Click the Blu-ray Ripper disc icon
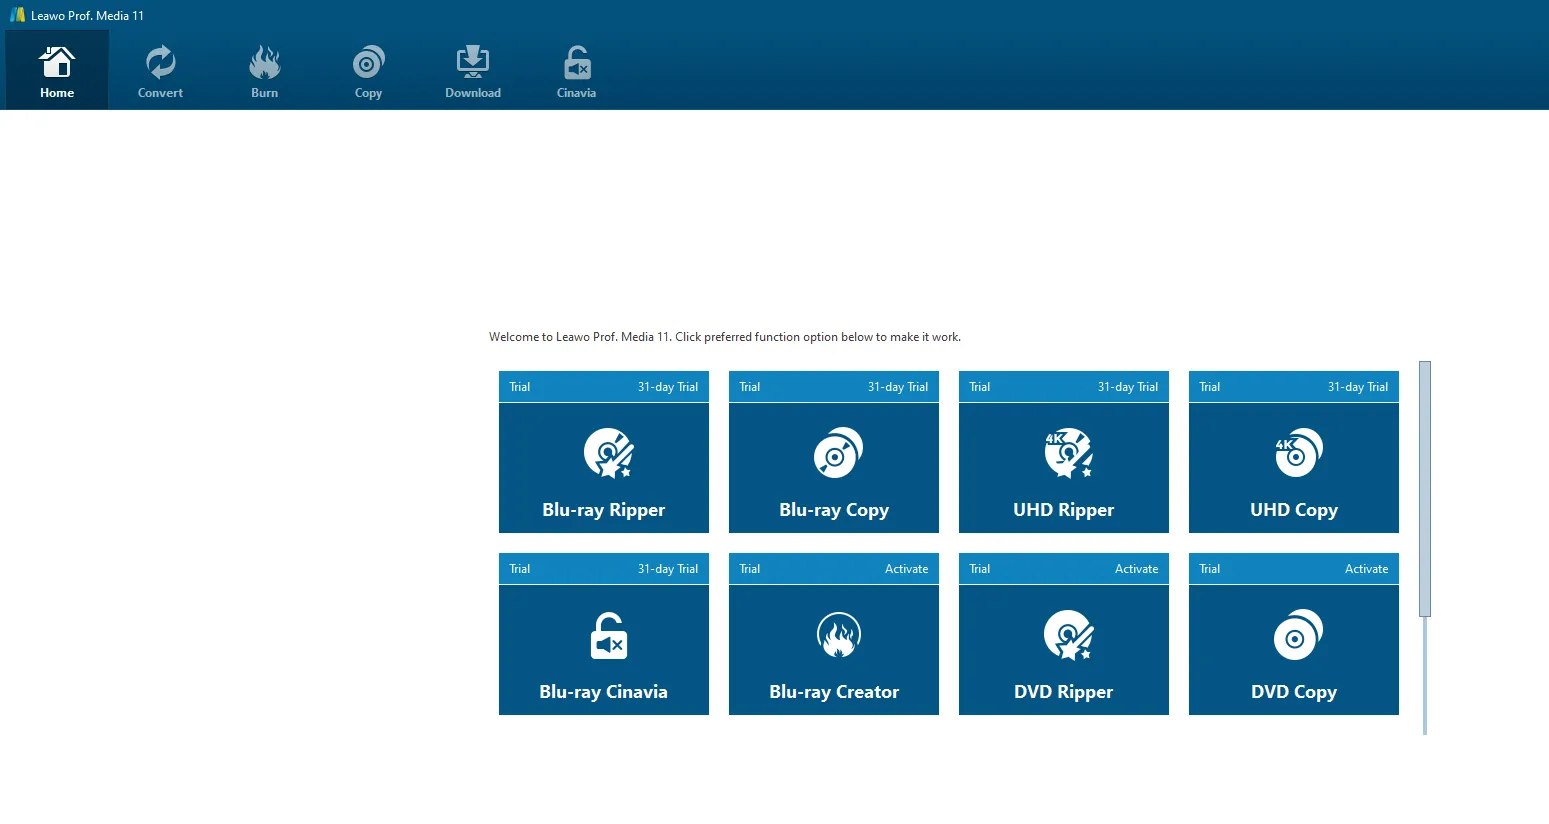The image size is (1549, 824). click(x=608, y=453)
